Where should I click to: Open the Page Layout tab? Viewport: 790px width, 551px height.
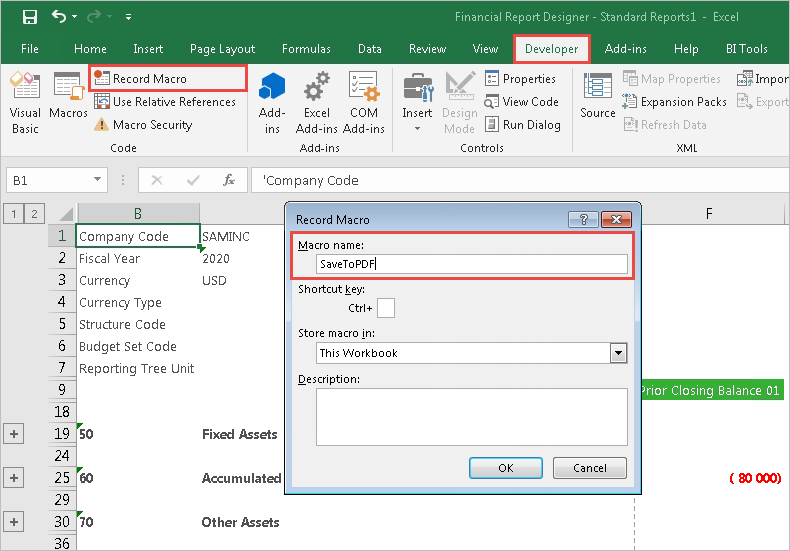tap(222, 49)
